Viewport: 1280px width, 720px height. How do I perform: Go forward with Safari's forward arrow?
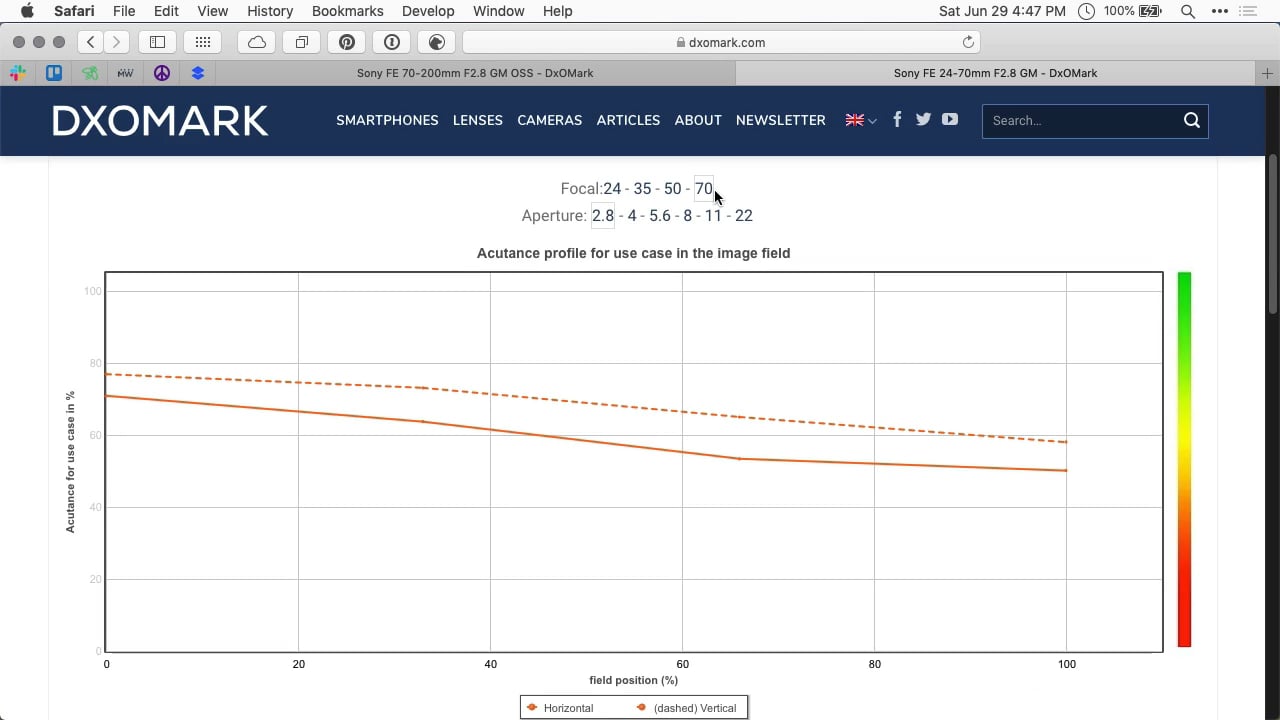[x=116, y=42]
